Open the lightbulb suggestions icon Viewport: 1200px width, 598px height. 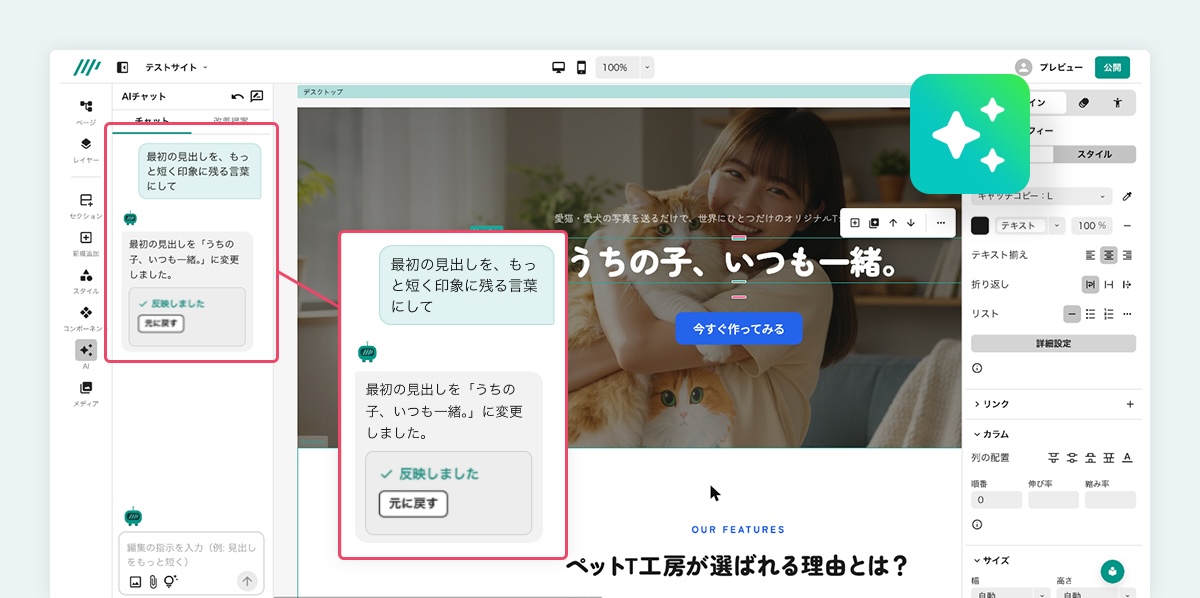[171, 581]
